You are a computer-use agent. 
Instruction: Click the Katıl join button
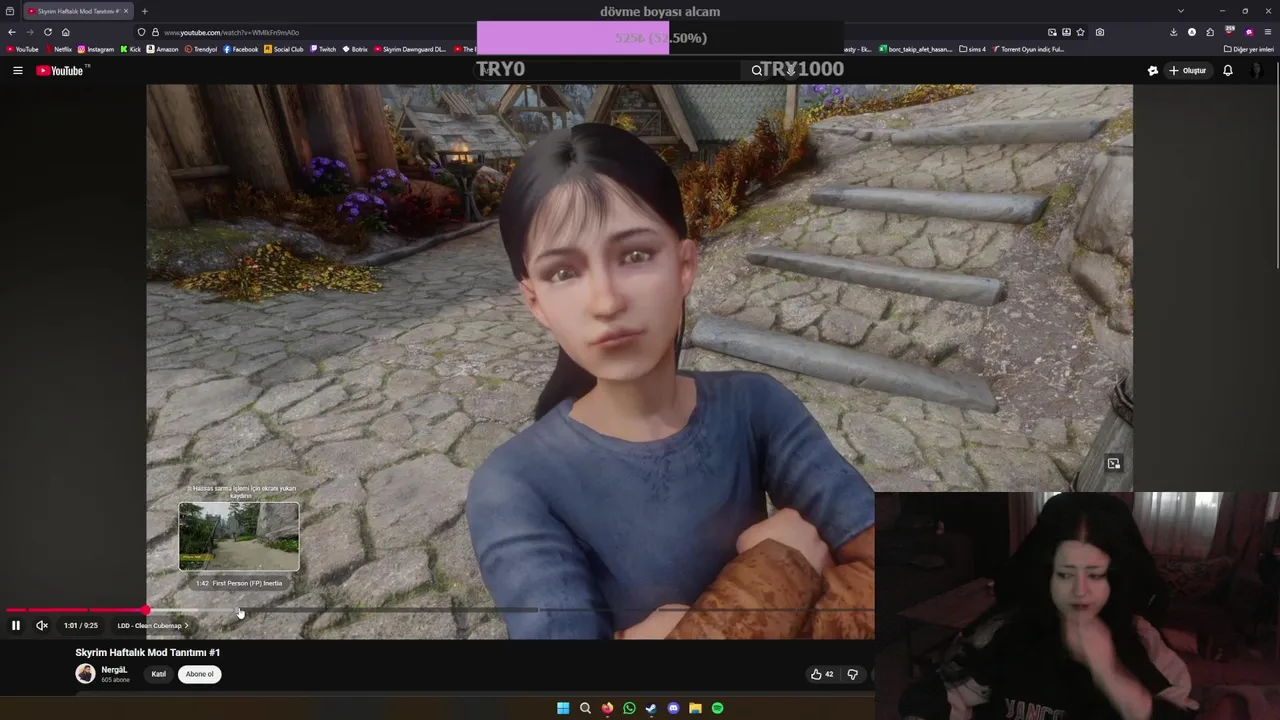tap(158, 674)
